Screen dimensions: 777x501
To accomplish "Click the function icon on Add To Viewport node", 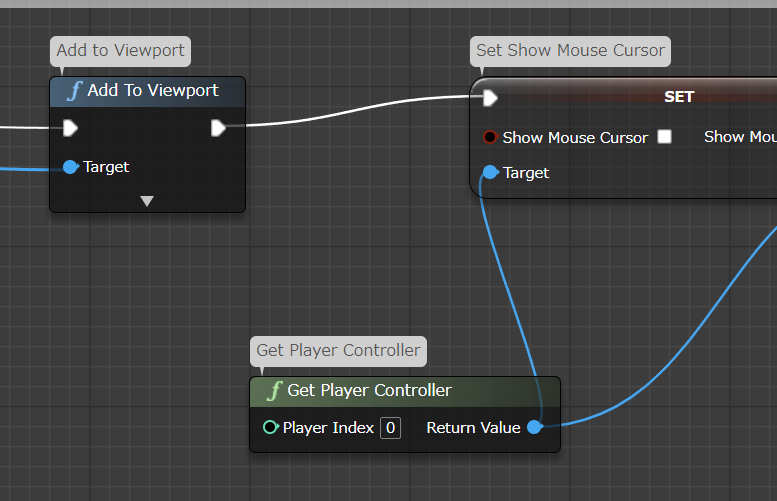I will 74,91.
